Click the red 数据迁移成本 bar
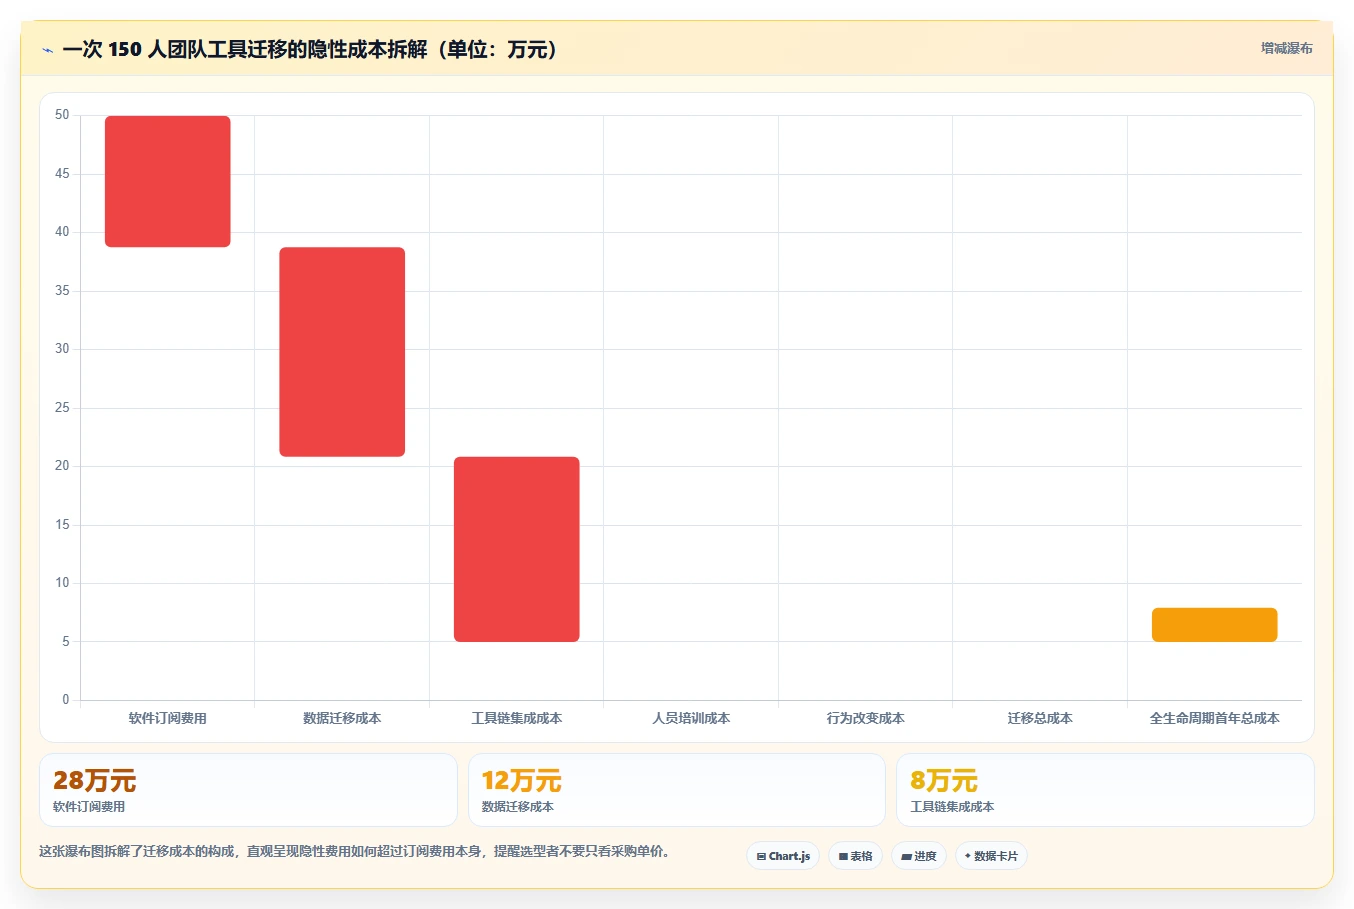 (342, 352)
